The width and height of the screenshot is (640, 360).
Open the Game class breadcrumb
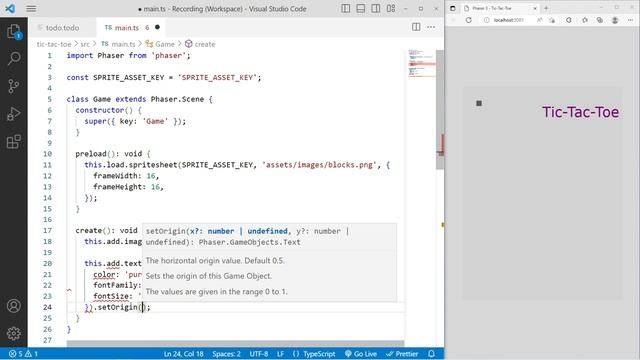[x=160, y=44]
